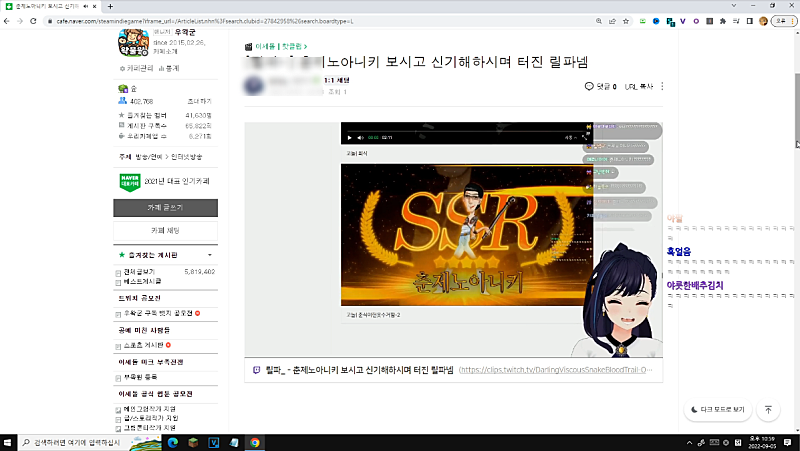Open a new browser tab with plus button
Screen dimensions: 800x451
(109, 6)
